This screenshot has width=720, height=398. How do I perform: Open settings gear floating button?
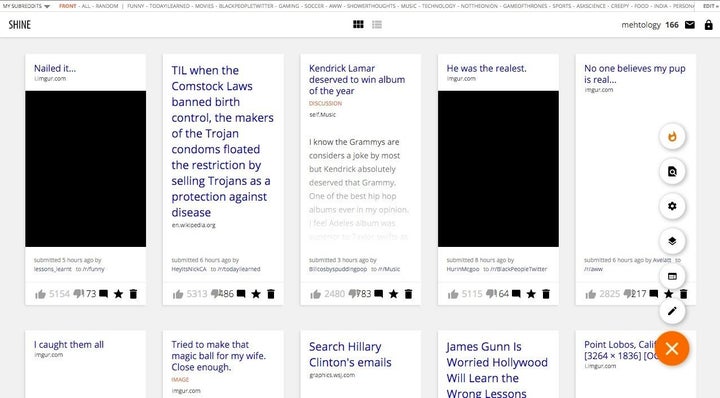point(672,206)
